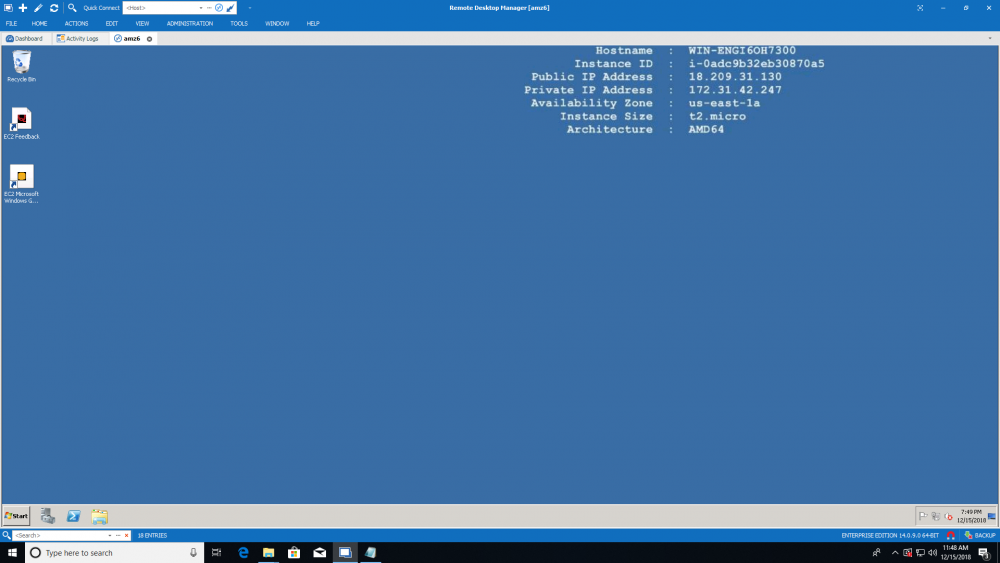Open the Recycle Bin on remote desktop
This screenshot has width=1000, height=563.
[21, 64]
